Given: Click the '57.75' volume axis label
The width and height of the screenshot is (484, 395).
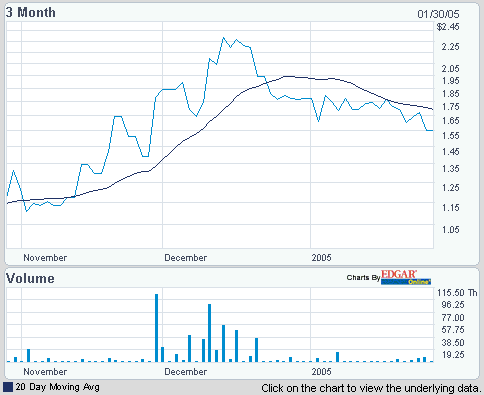Looking at the screenshot, I should [x=453, y=330].
